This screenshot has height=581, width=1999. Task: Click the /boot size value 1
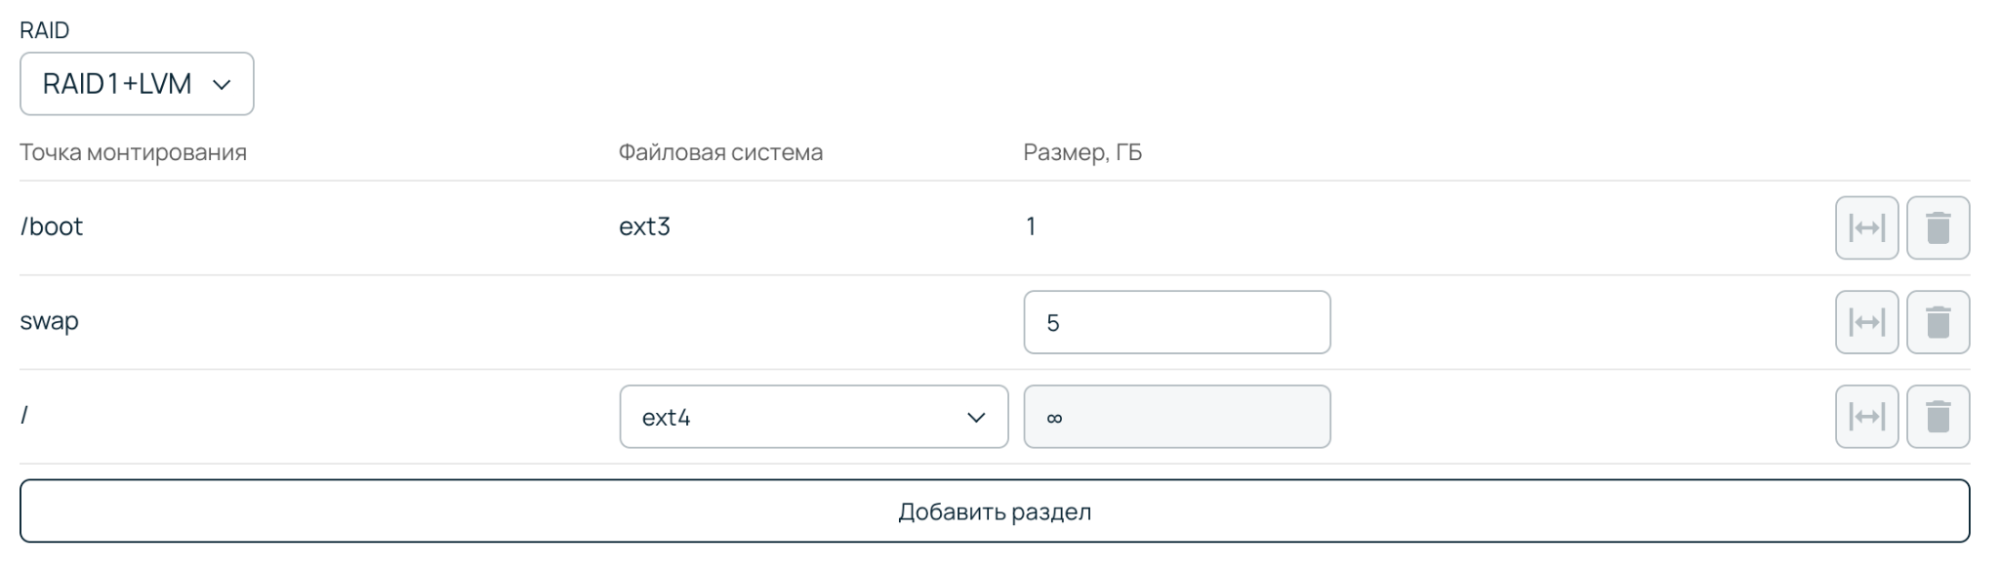pyautogui.click(x=1030, y=227)
